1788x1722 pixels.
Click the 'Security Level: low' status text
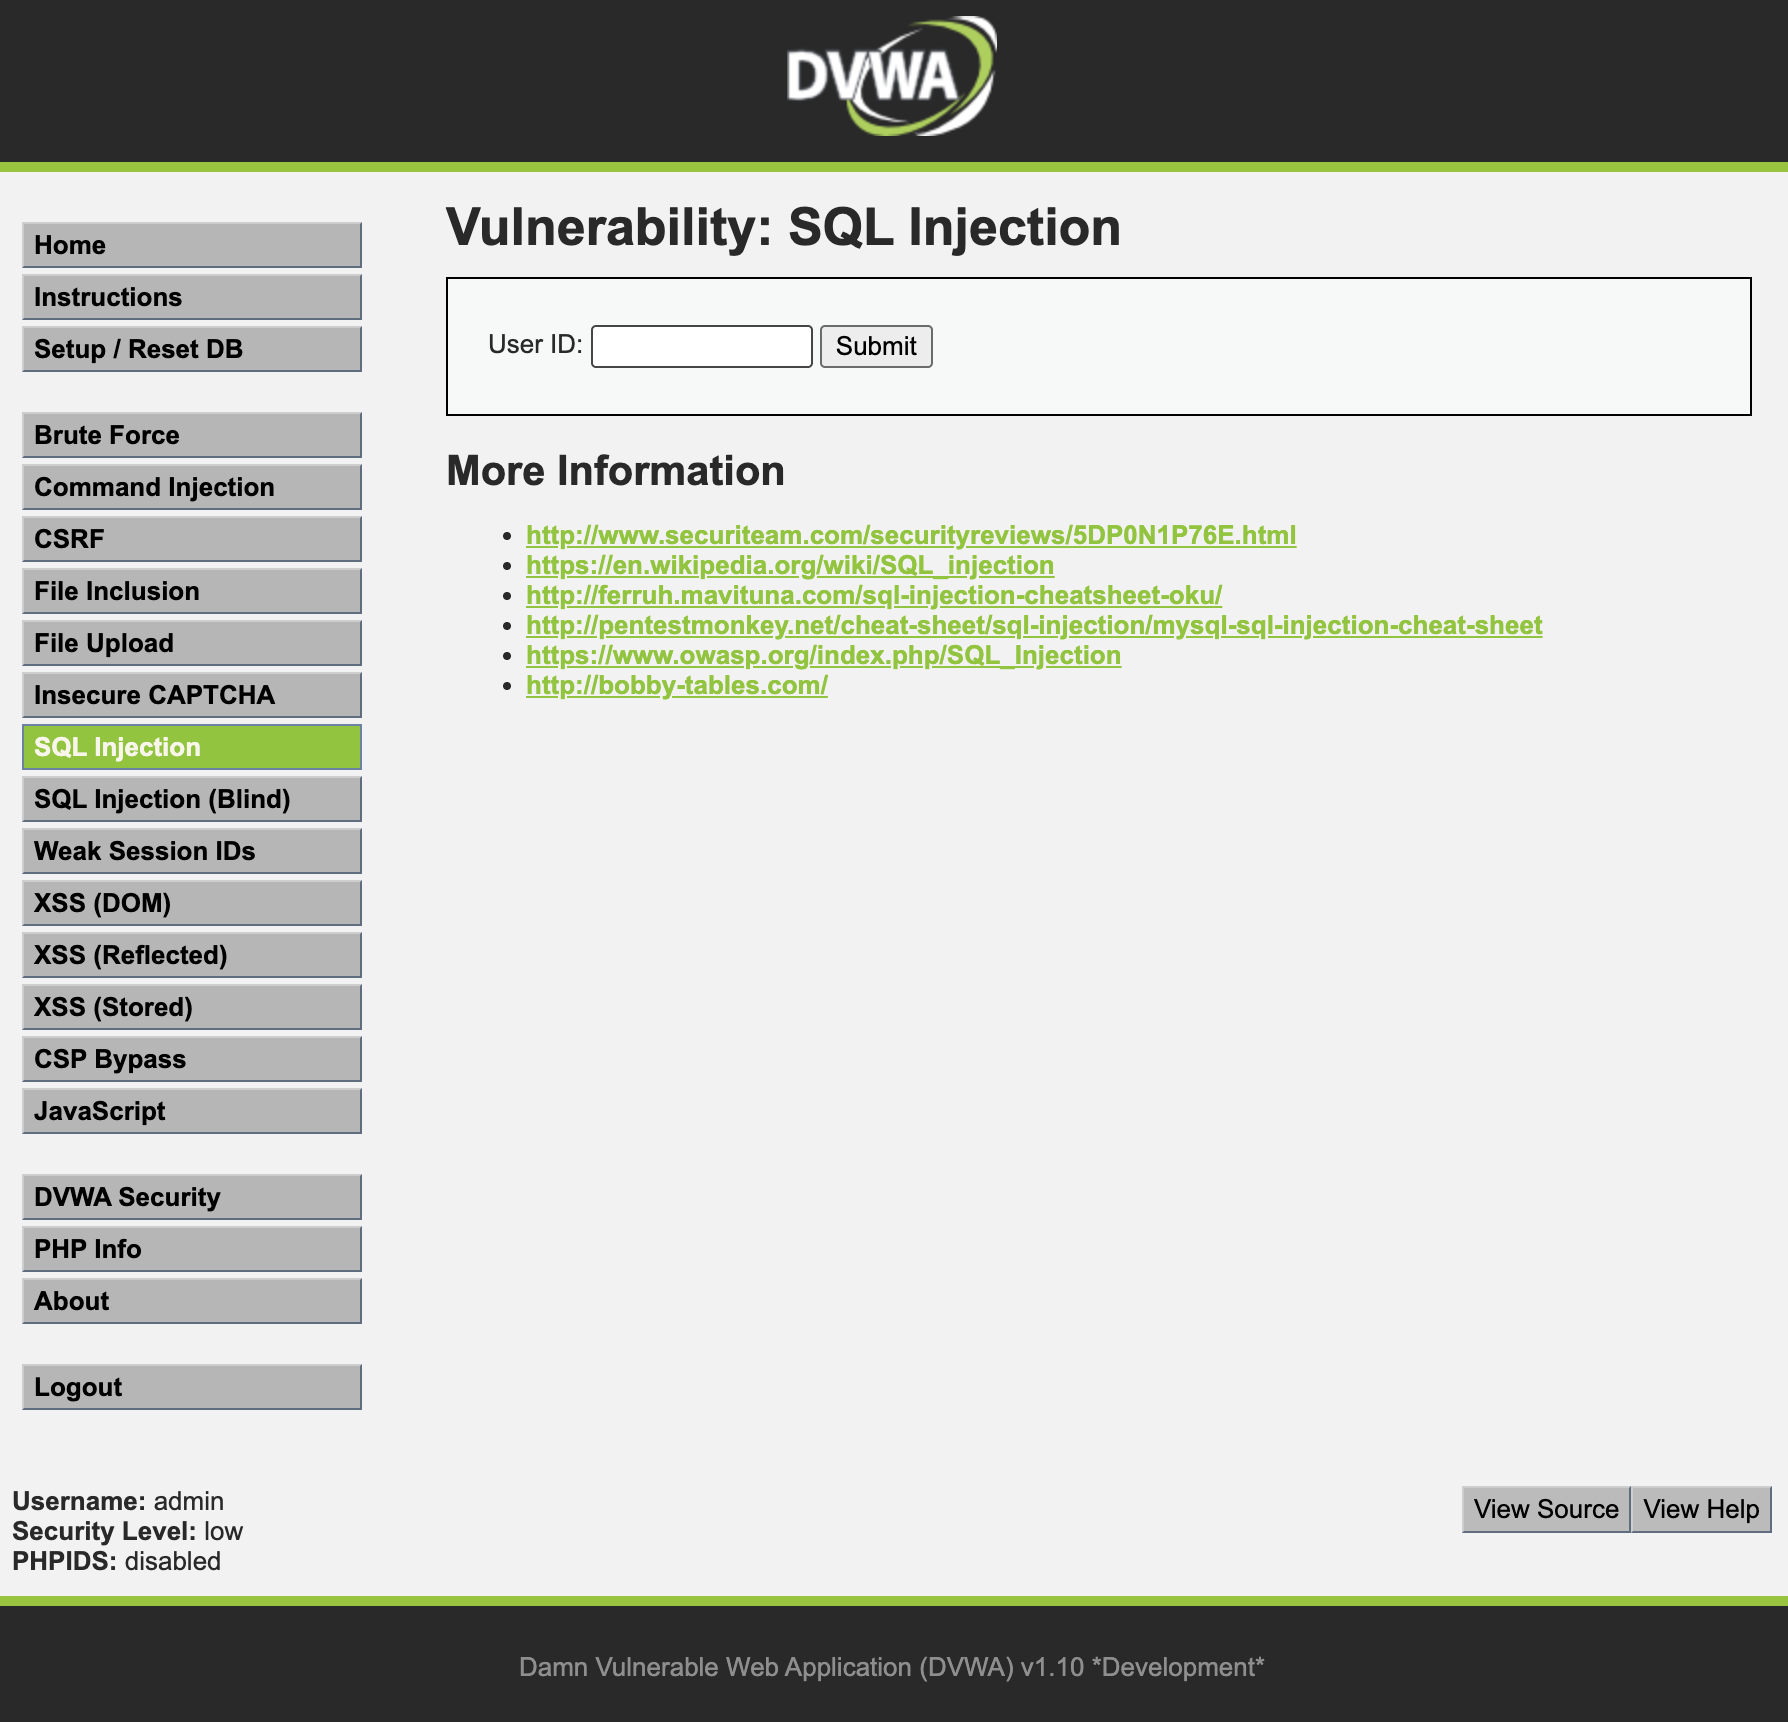click(x=128, y=1531)
